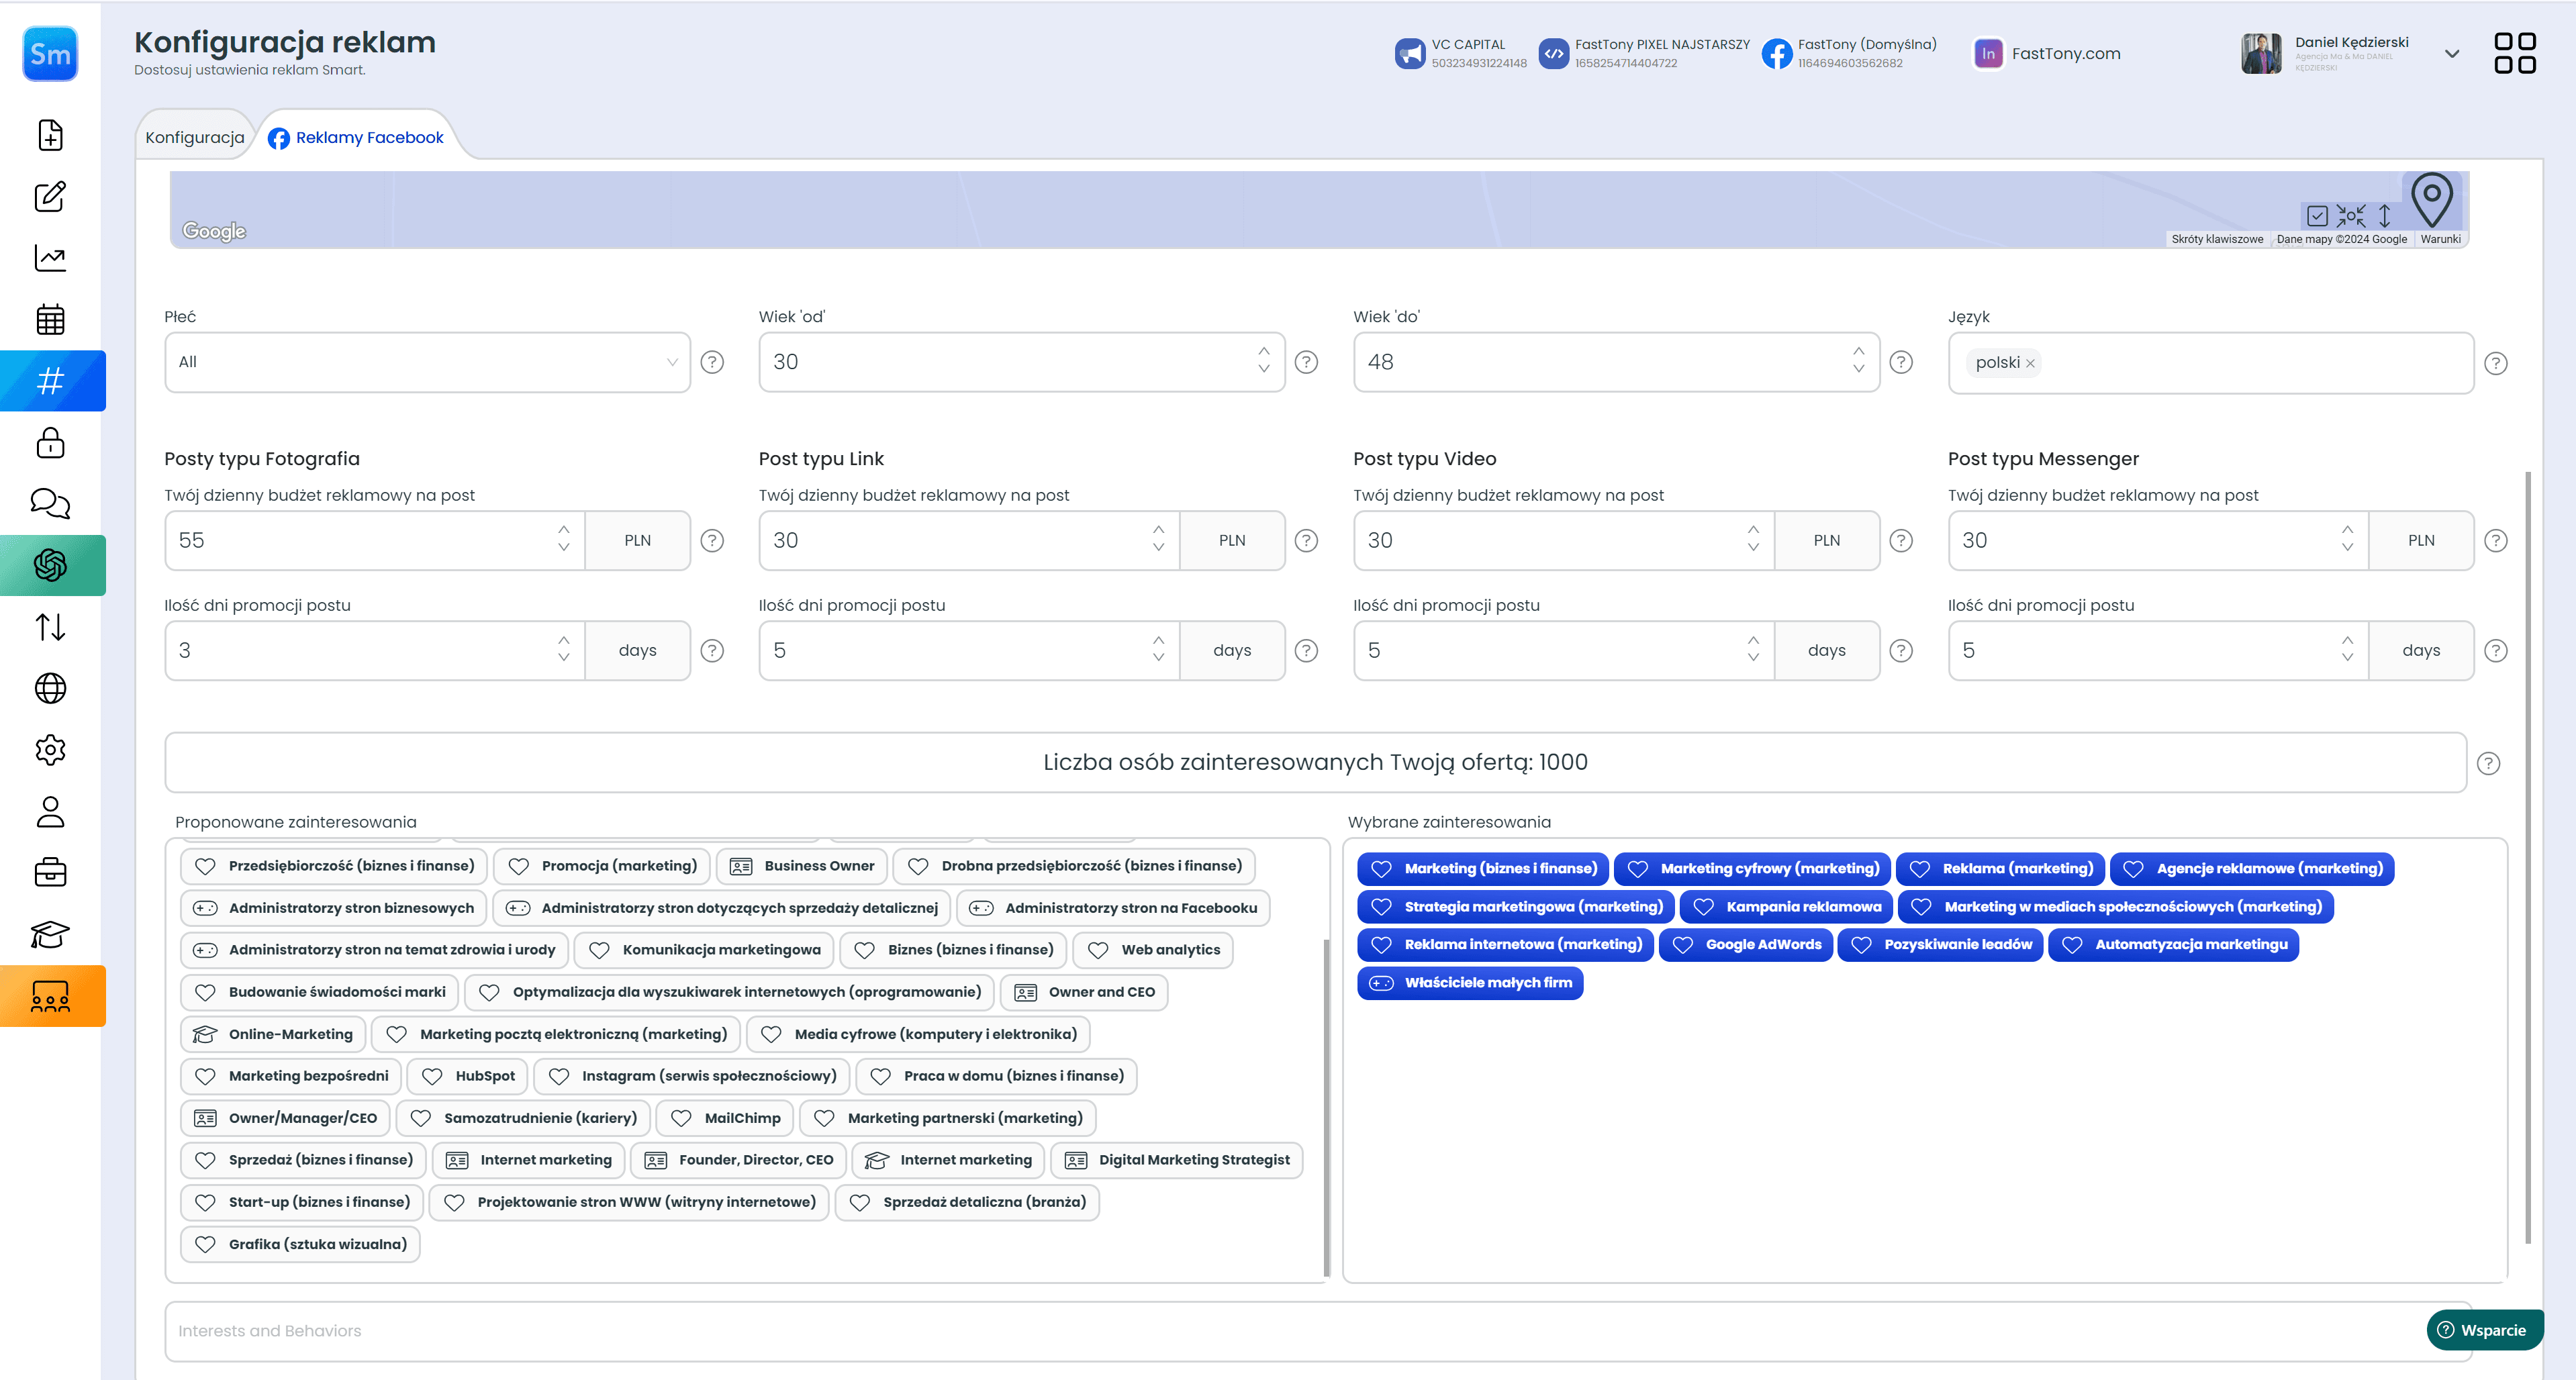Image resolution: width=2576 pixels, height=1380 pixels.
Task: Add interest MailChimp
Action: 725,1118
